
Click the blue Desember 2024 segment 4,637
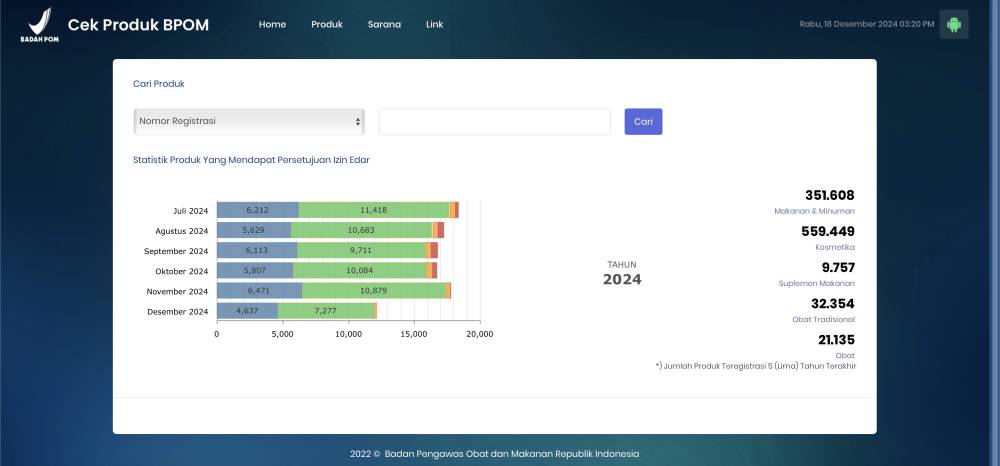247,311
